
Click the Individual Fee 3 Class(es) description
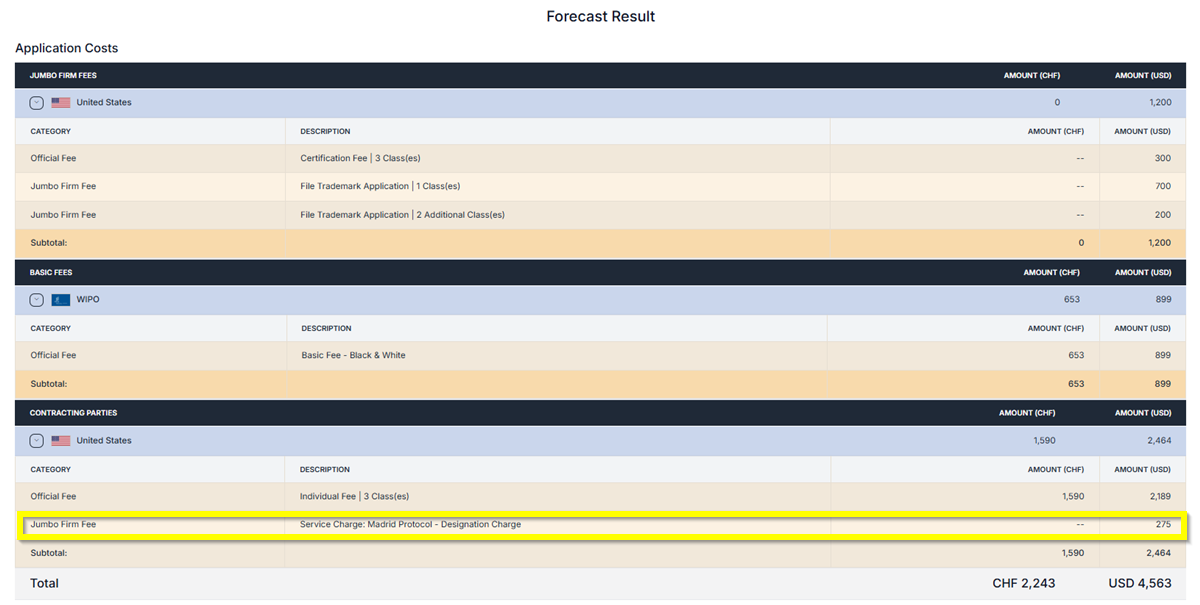tap(354, 497)
